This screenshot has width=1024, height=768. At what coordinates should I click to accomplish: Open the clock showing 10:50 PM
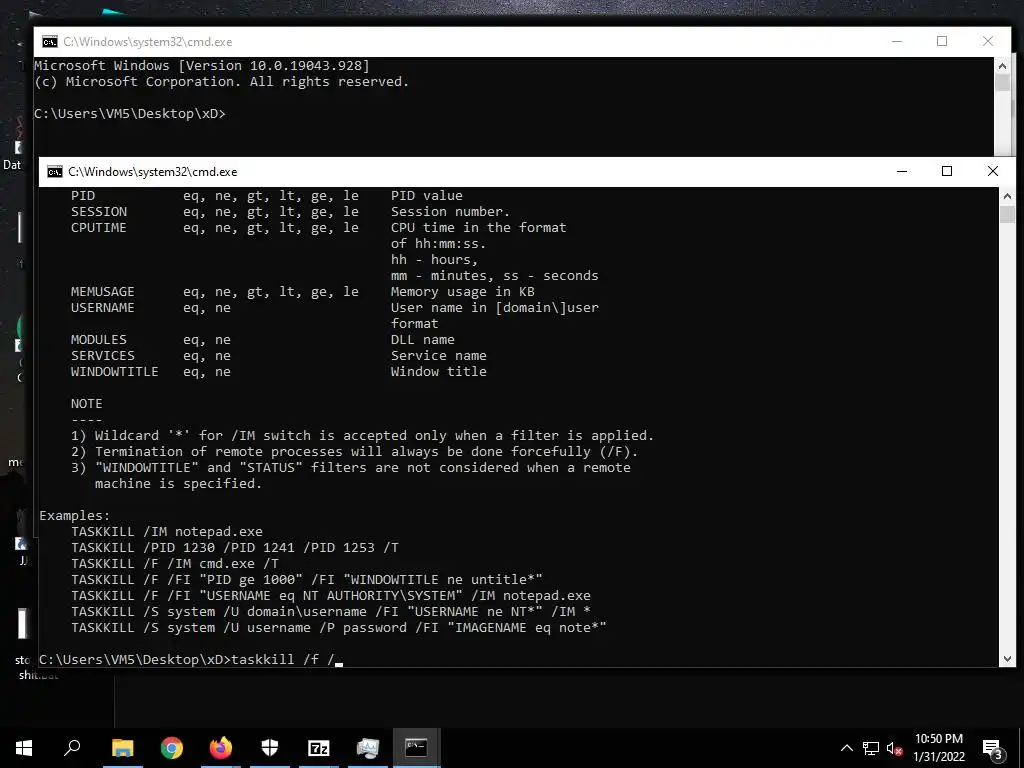coord(938,748)
